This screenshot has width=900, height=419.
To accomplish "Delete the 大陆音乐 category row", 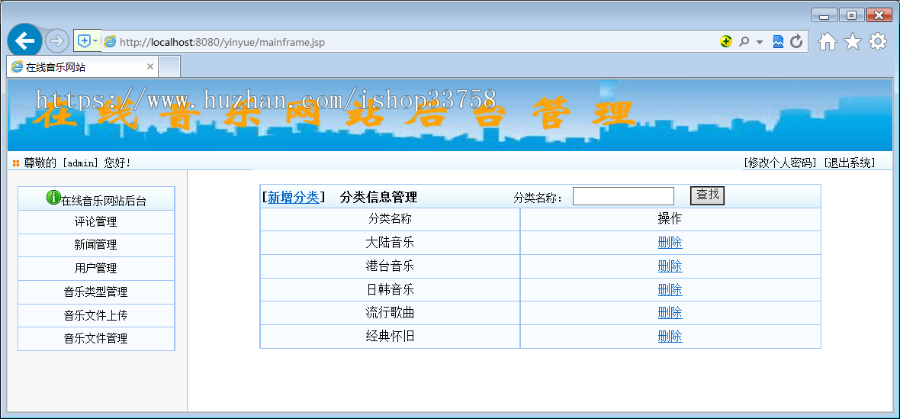I will coord(670,243).
